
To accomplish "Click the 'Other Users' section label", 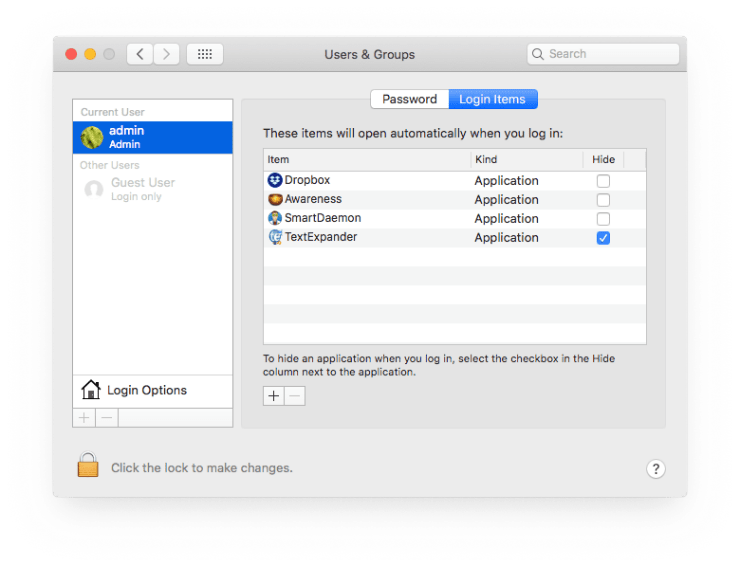I will (109, 165).
